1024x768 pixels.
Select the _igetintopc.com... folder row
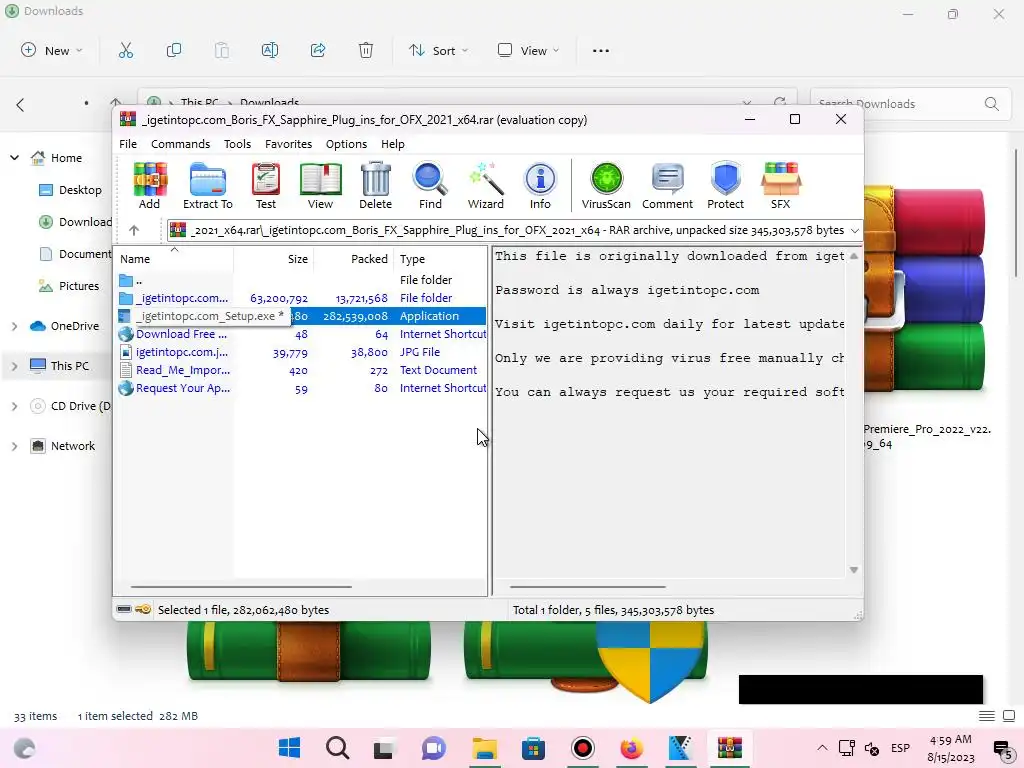point(301,298)
